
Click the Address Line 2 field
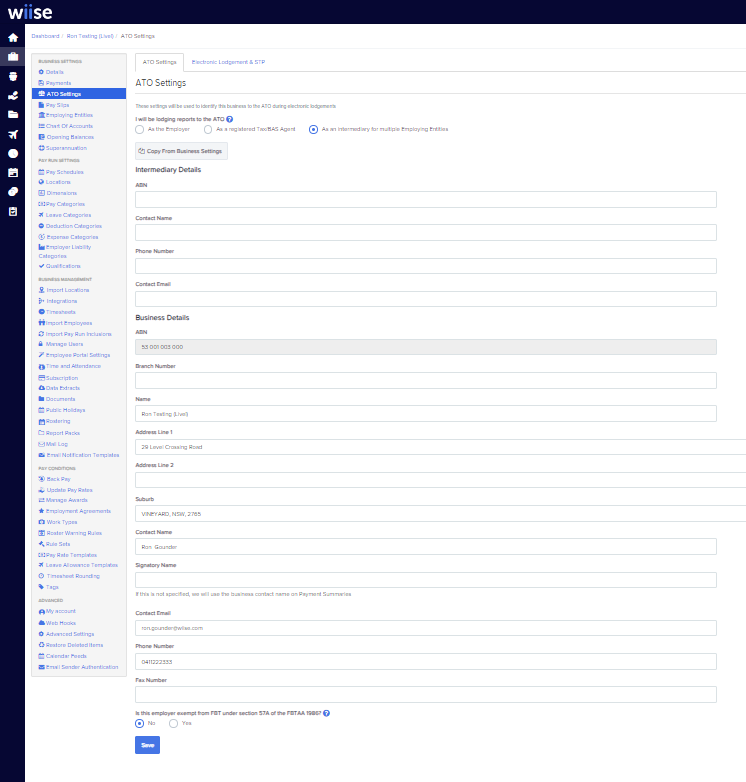click(x=441, y=480)
